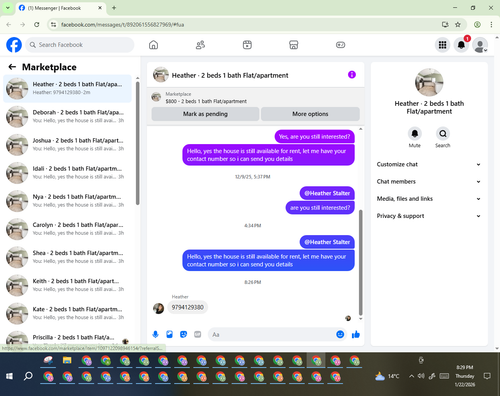This screenshot has width=500, height=396.
Task: Expand Privacy & support section
Action: click(429, 216)
